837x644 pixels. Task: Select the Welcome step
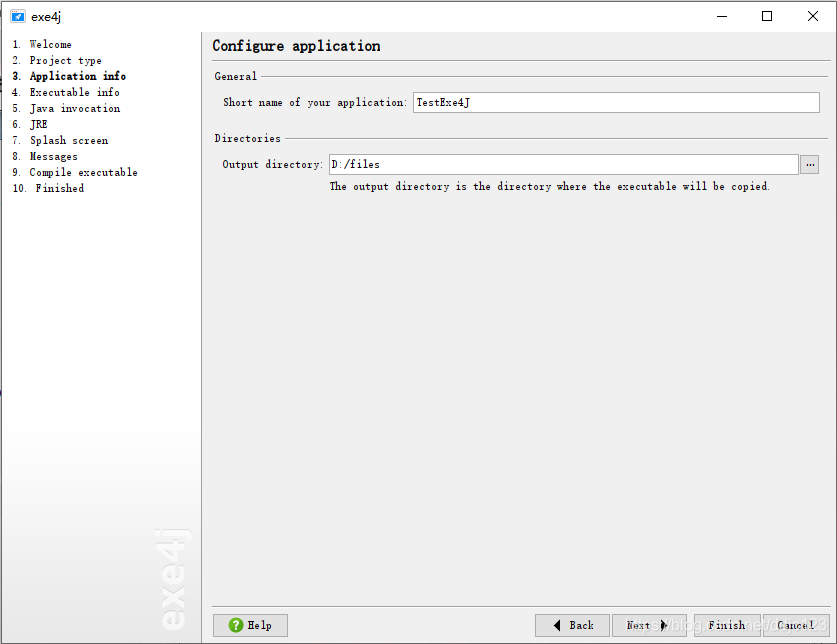(x=42, y=44)
